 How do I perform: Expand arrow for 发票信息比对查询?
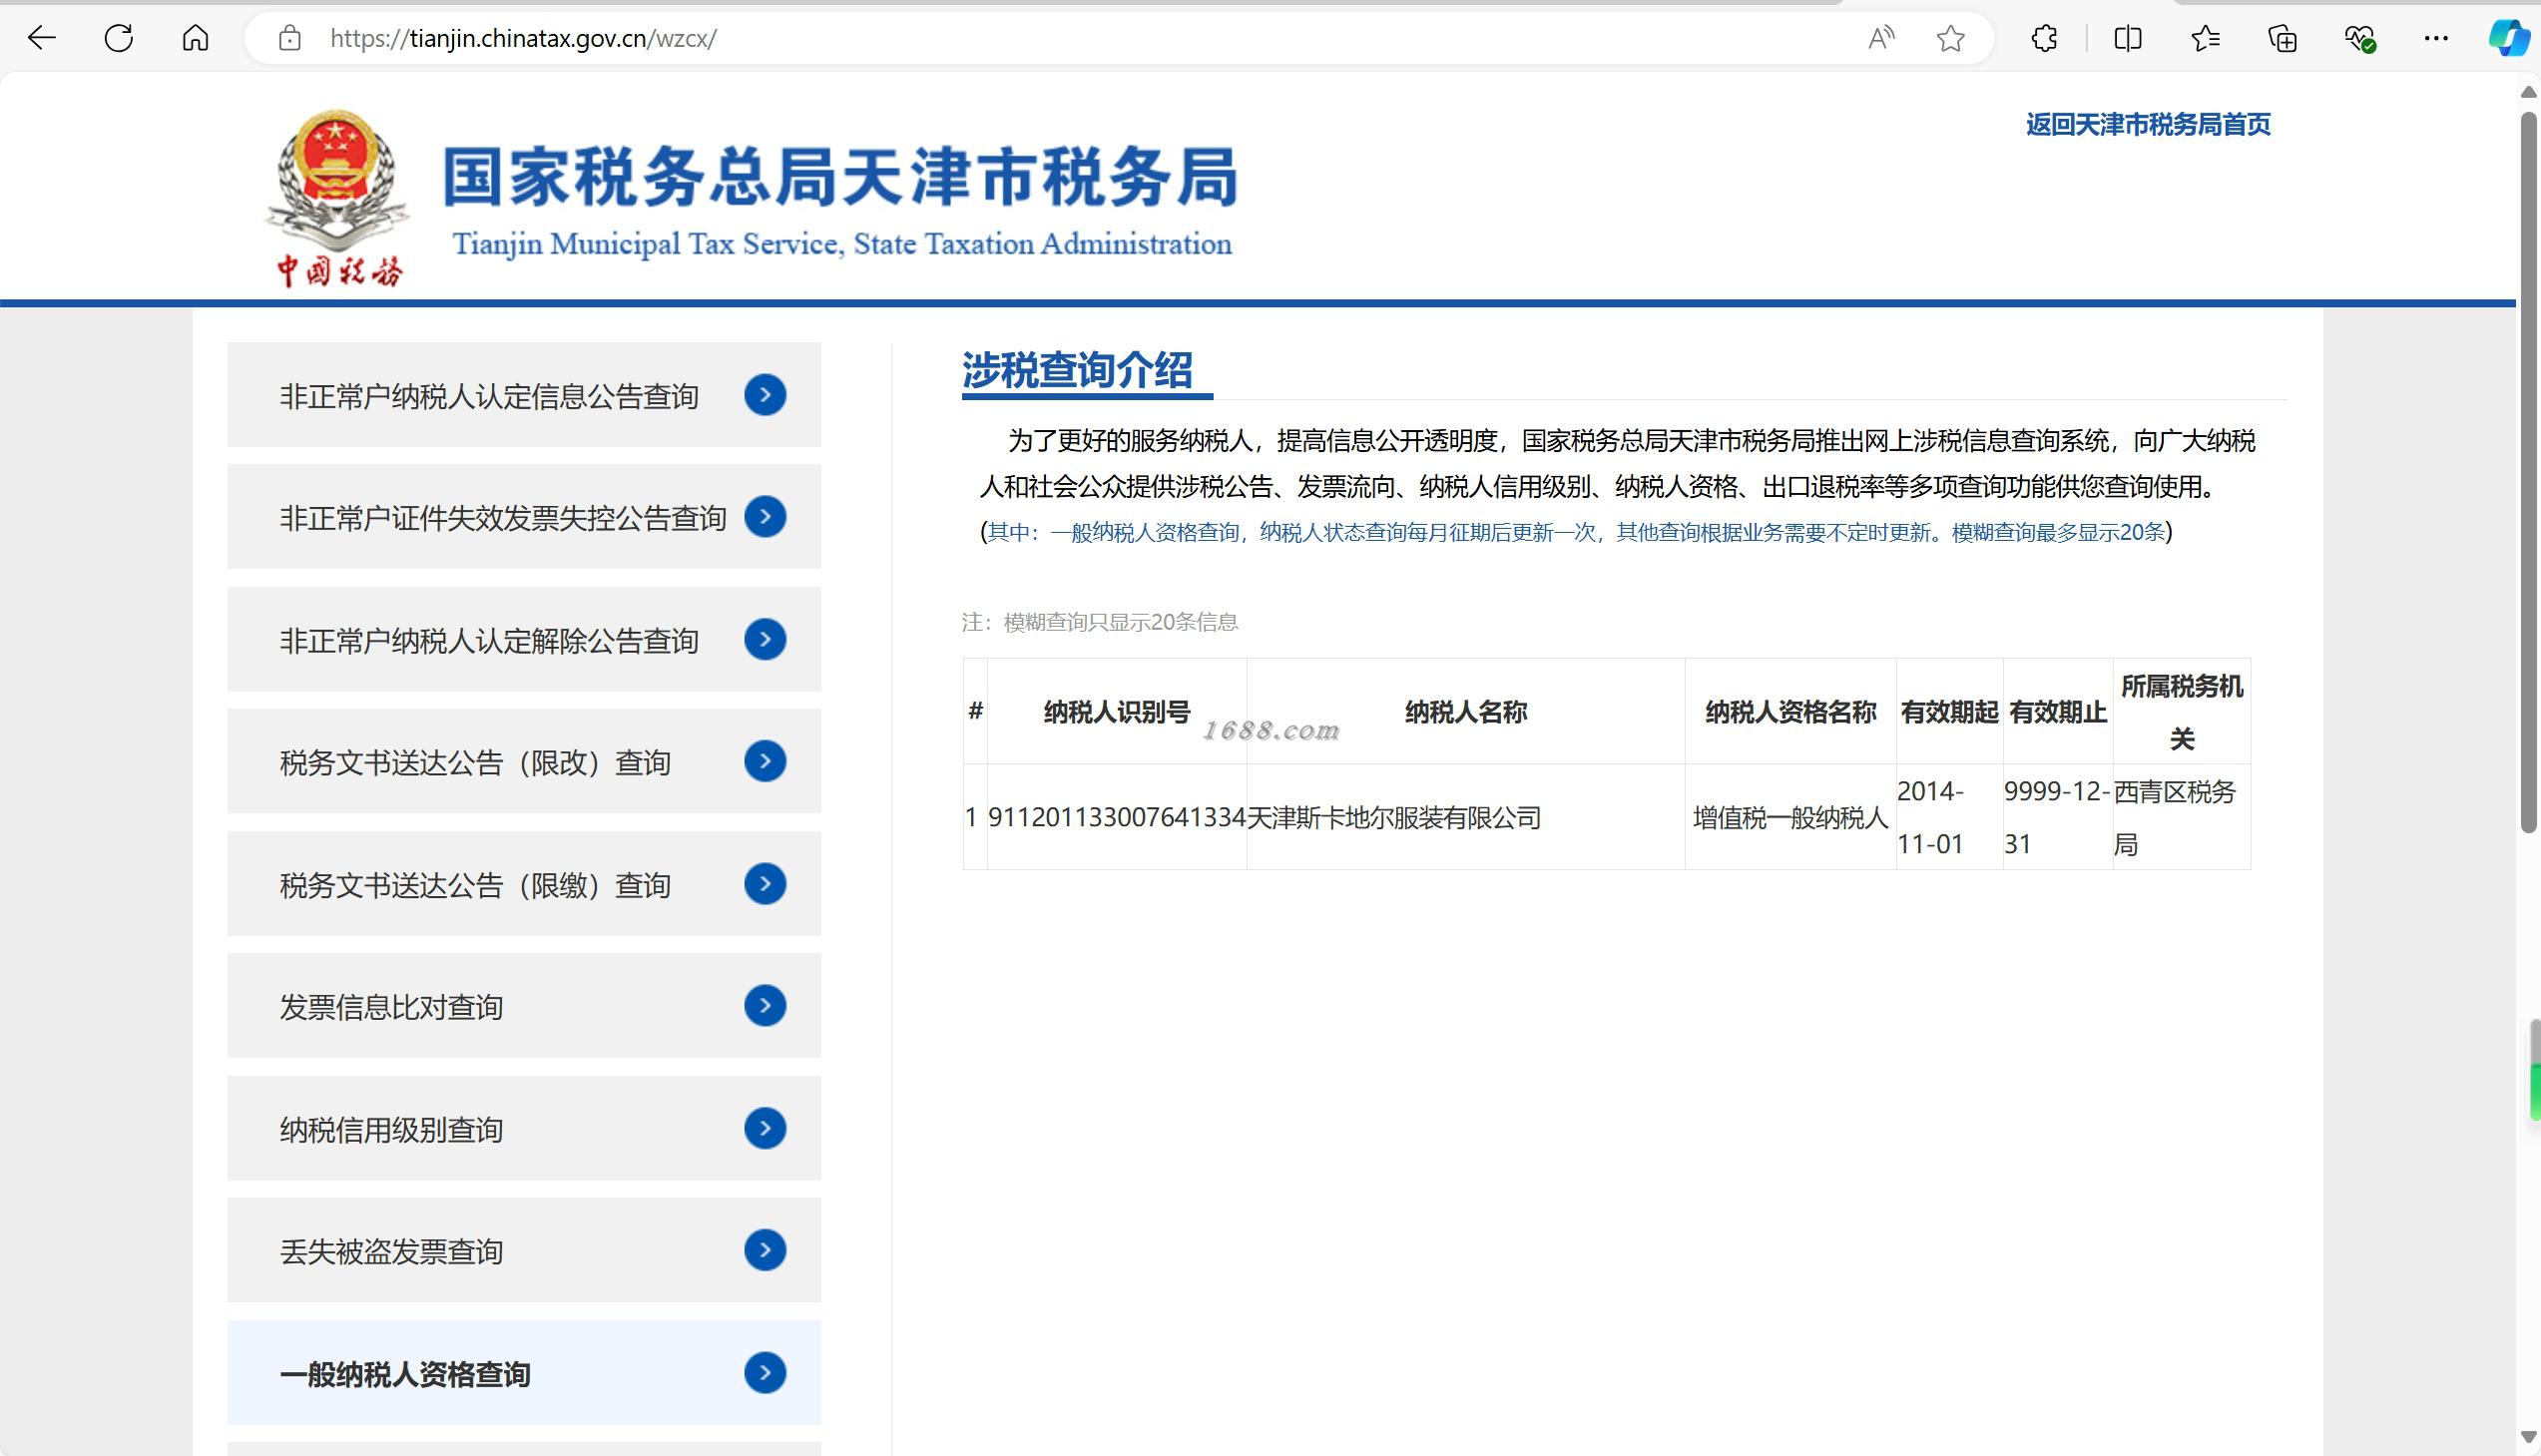pos(765,1005)
